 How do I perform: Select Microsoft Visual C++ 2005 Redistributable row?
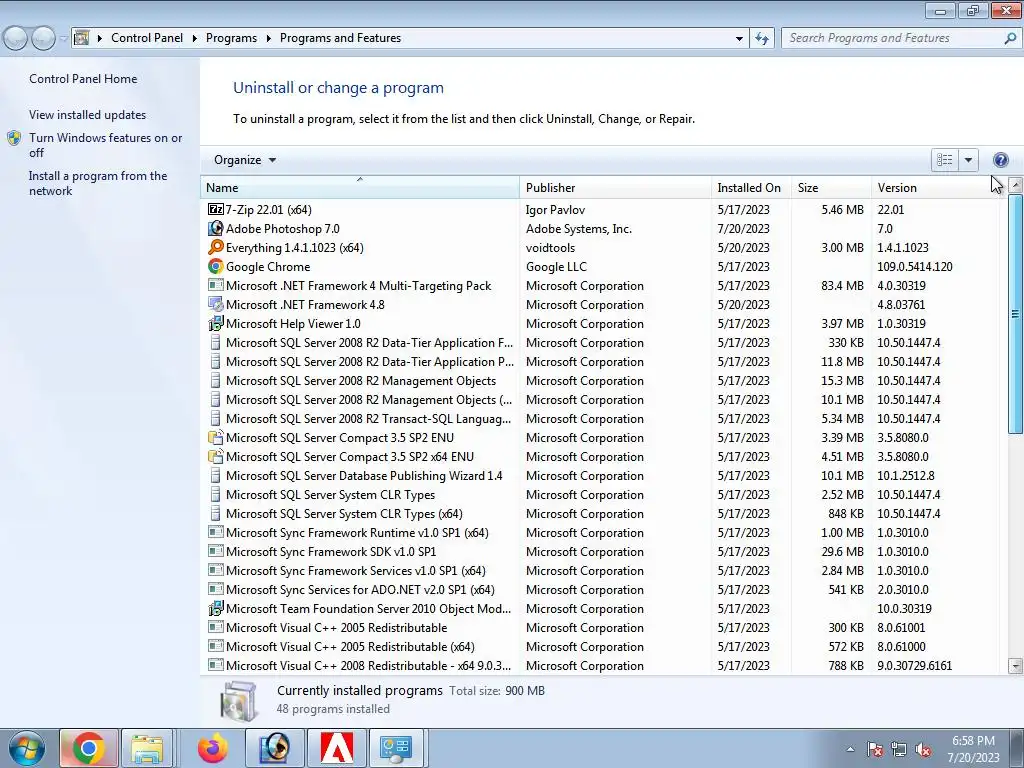tap(601, 628)
